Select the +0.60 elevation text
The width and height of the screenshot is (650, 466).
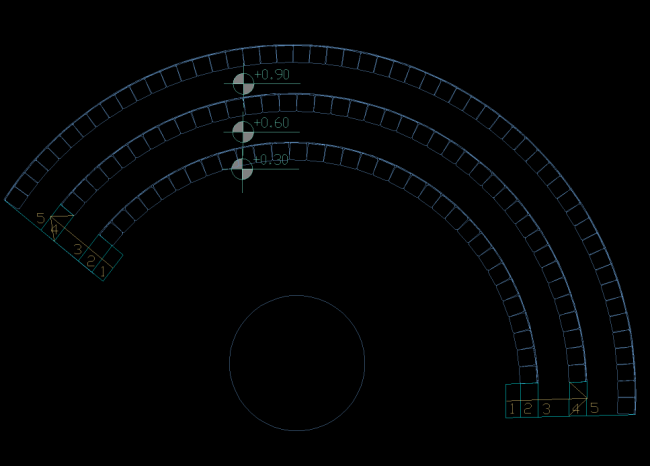(x=271, y=123)
